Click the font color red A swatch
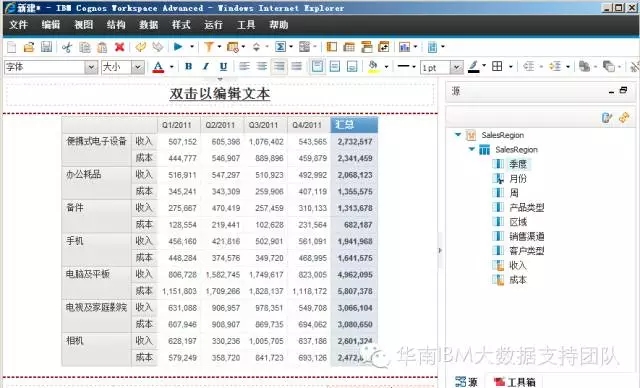The width and height of the screenshot is (640, 388). coord(158,67)
